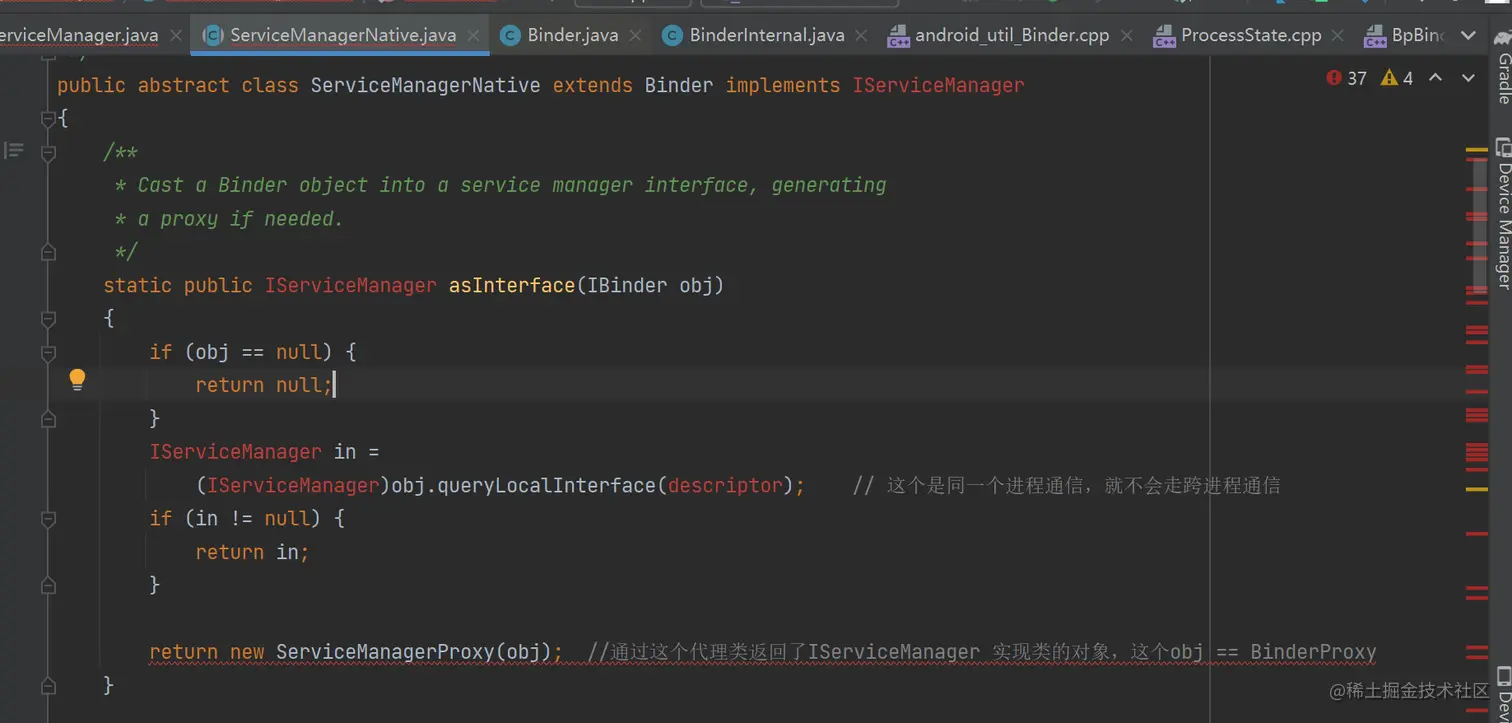Close the ServiceManager.java tab
This screenshot has width=1512, height=723.
point(176,35)
